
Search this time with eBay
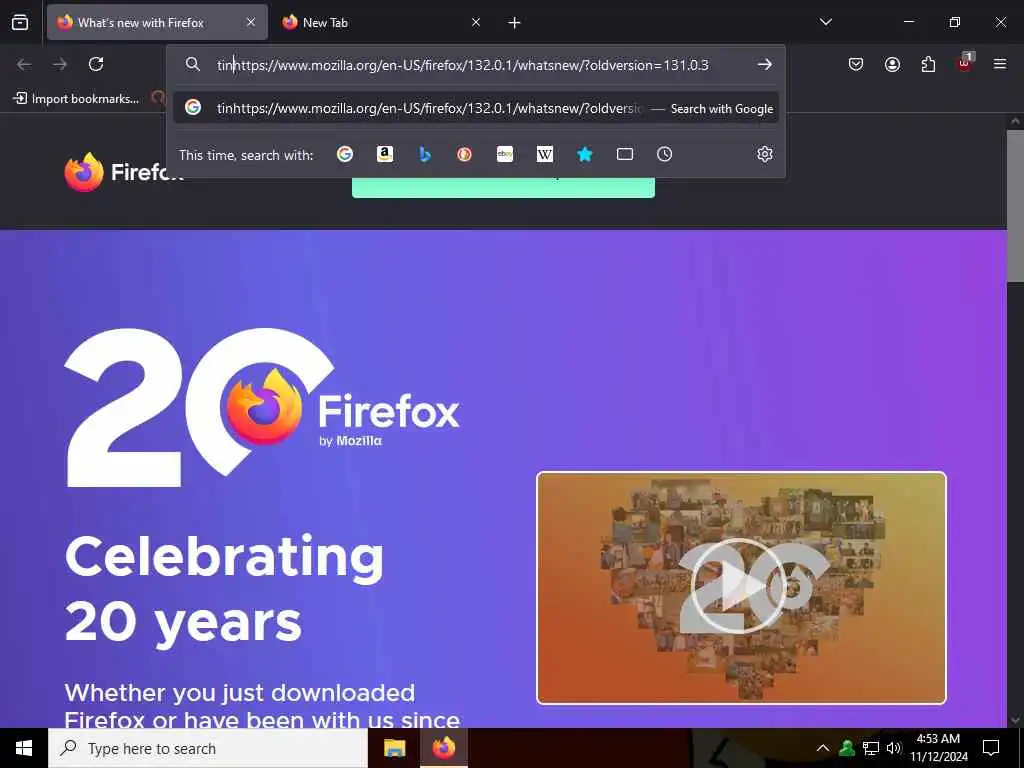[505, 154]
